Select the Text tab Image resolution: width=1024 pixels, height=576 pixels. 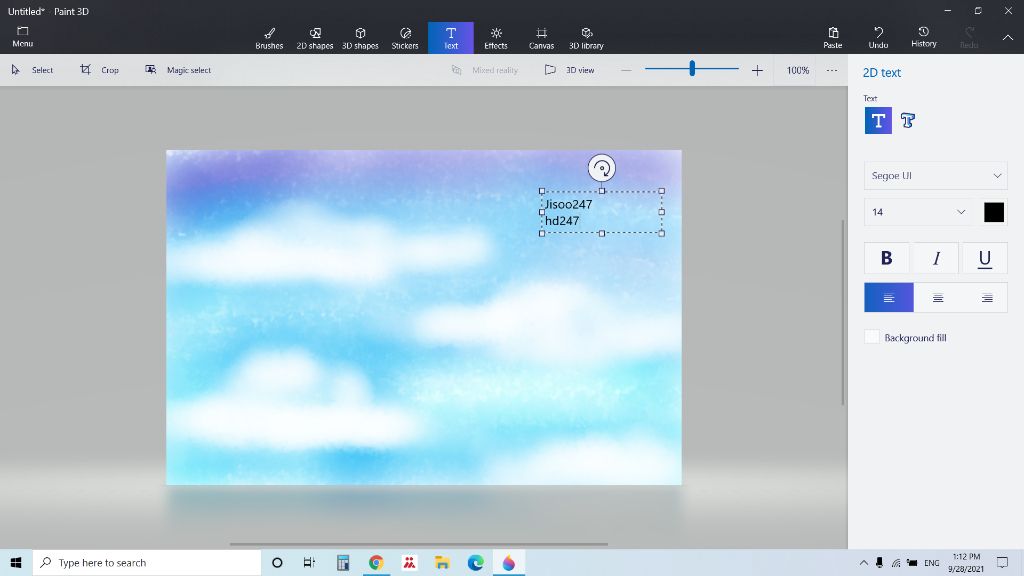[451, 38]
